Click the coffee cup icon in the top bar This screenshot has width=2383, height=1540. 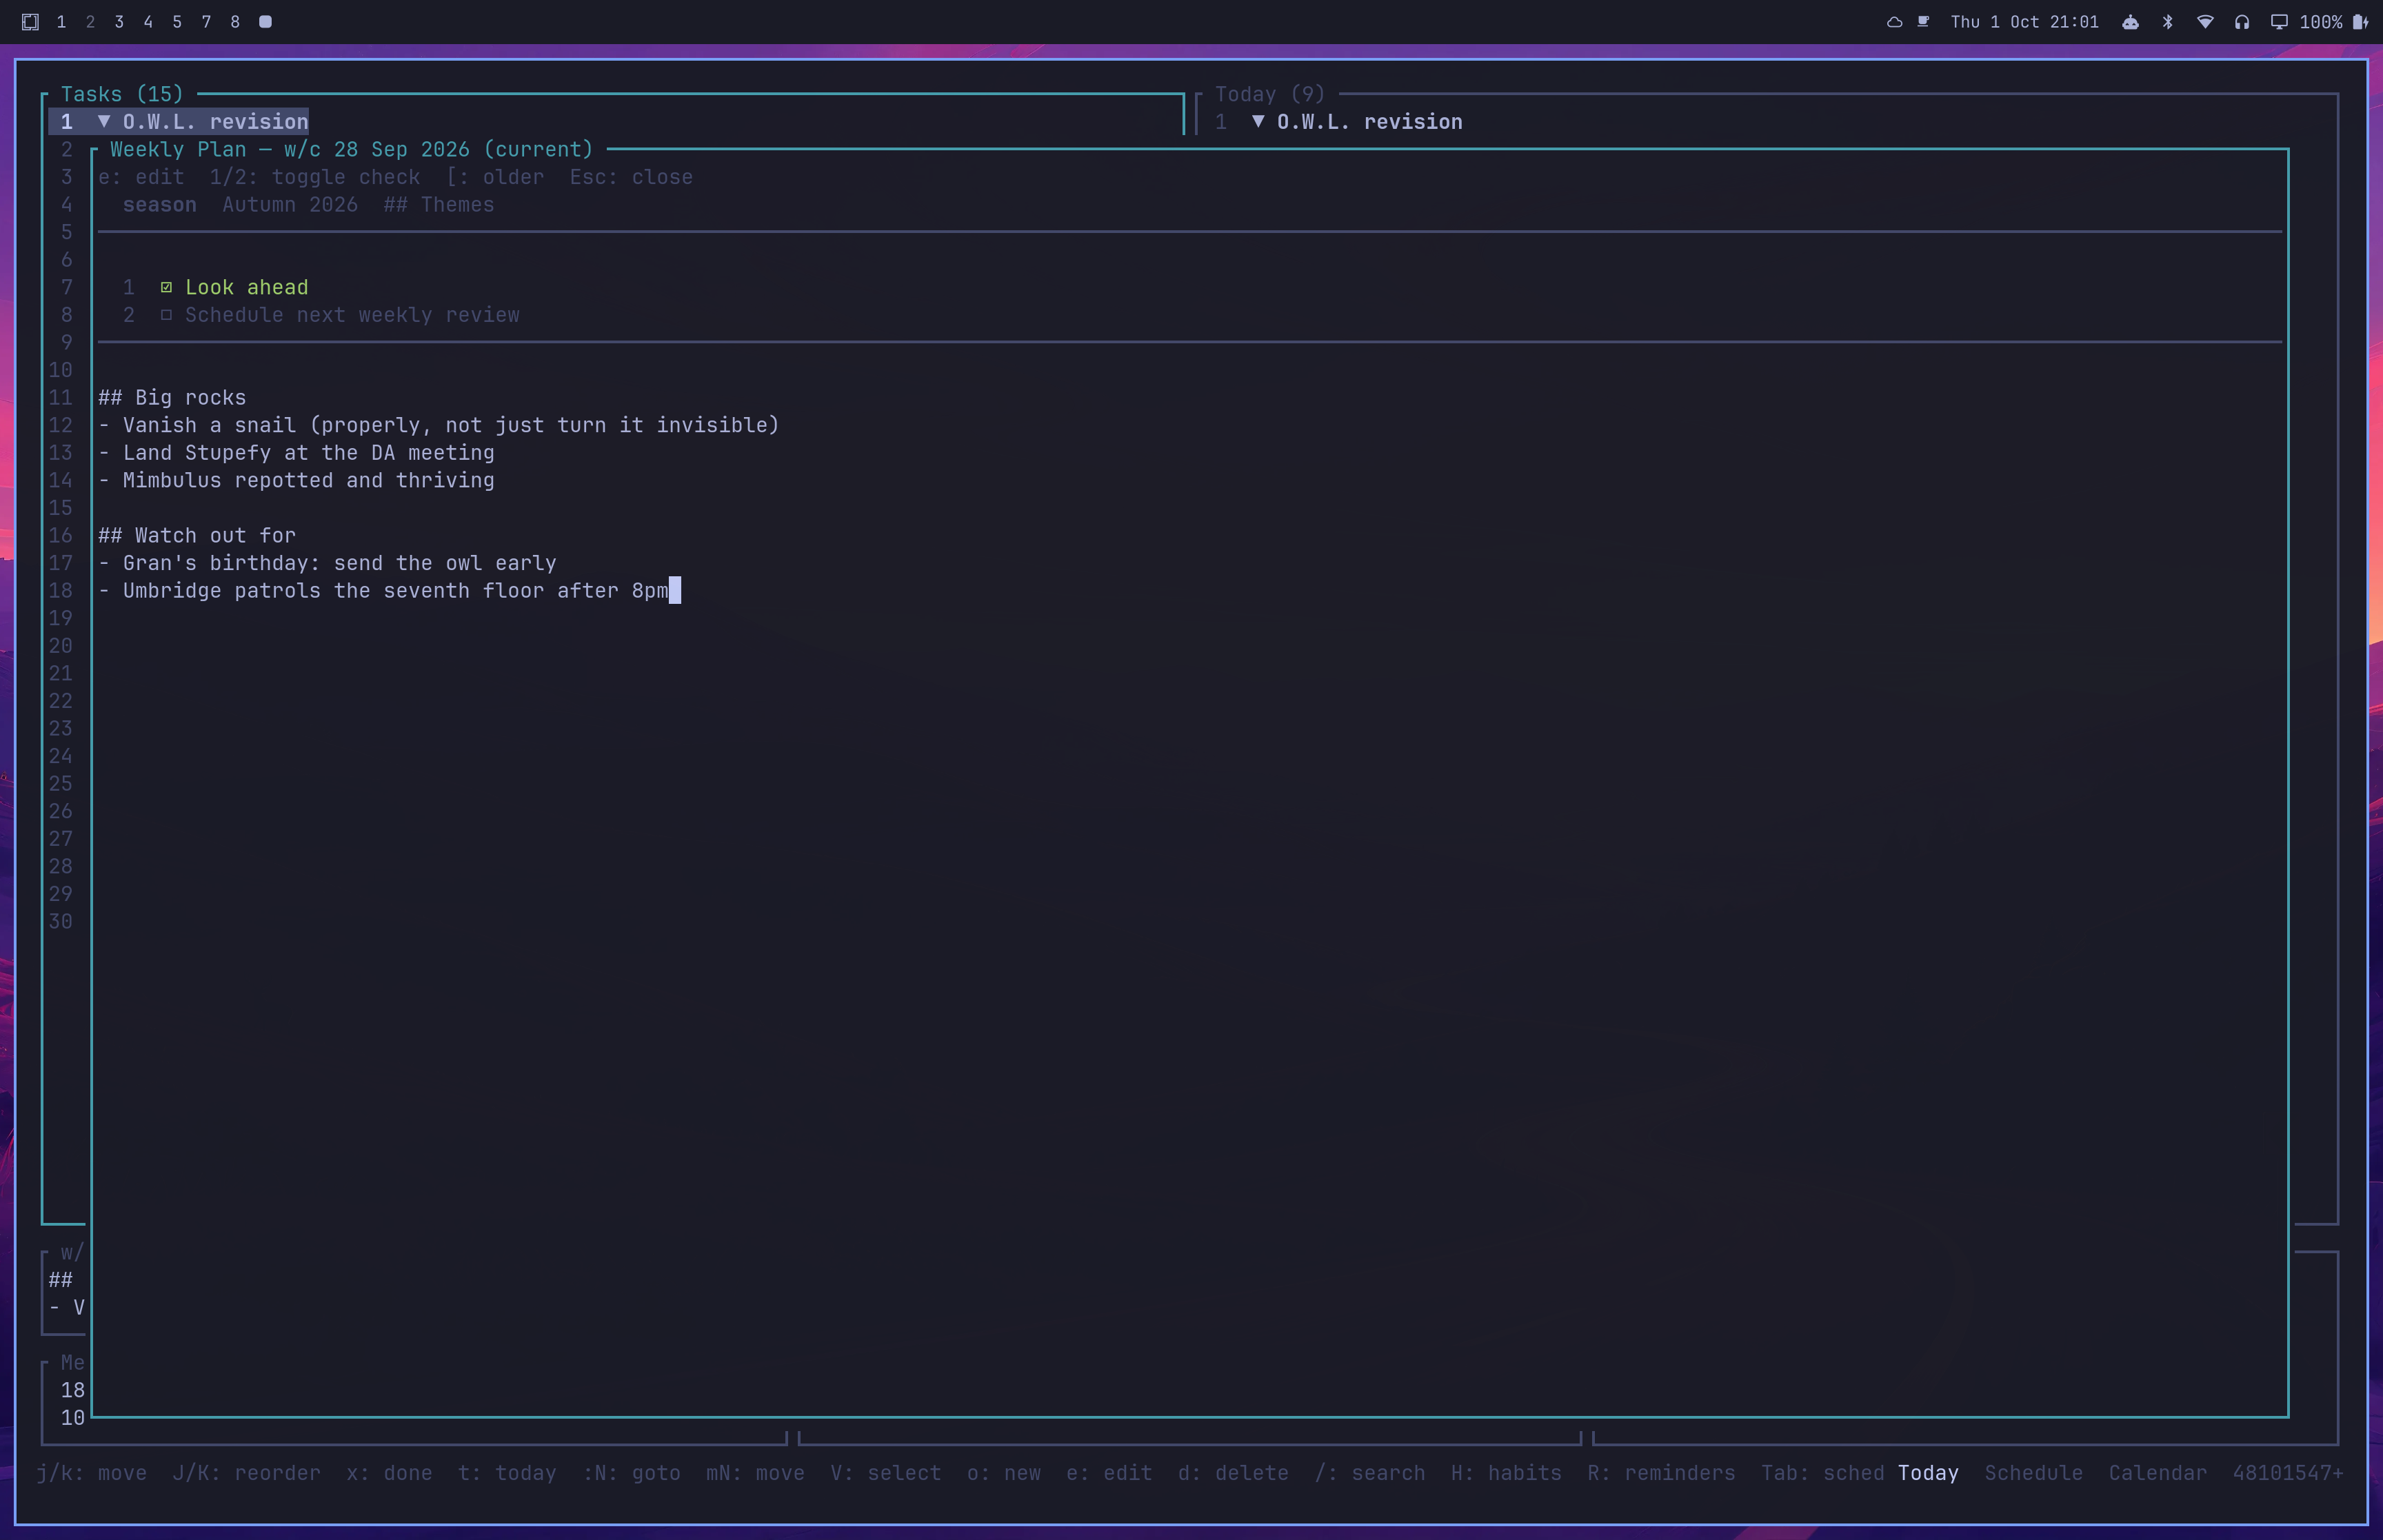1923,22
